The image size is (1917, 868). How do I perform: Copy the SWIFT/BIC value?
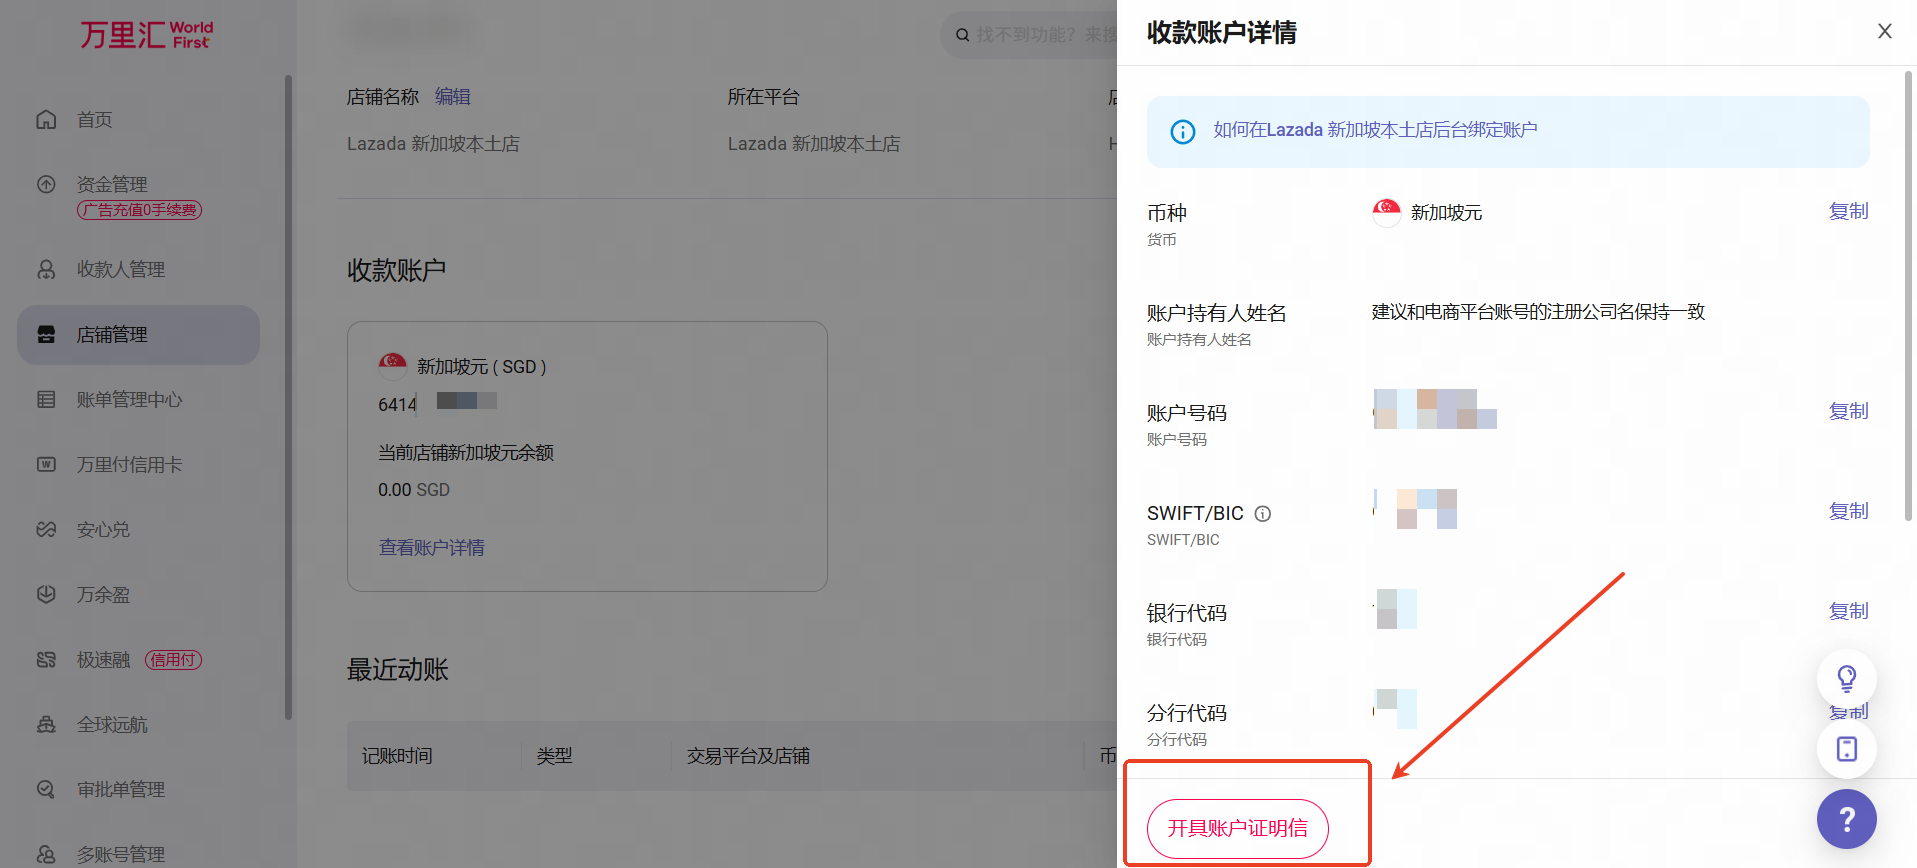tap(1848, 511)
